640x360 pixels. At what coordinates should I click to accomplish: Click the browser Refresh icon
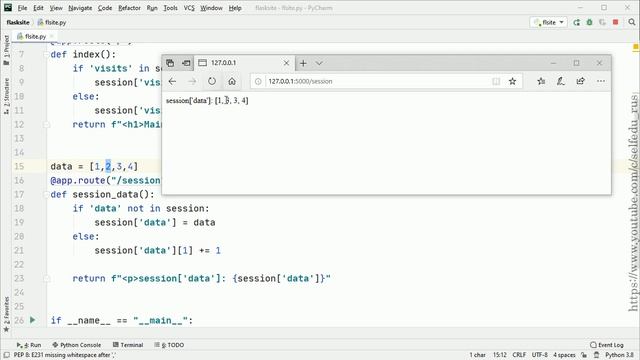pos(212,81)
